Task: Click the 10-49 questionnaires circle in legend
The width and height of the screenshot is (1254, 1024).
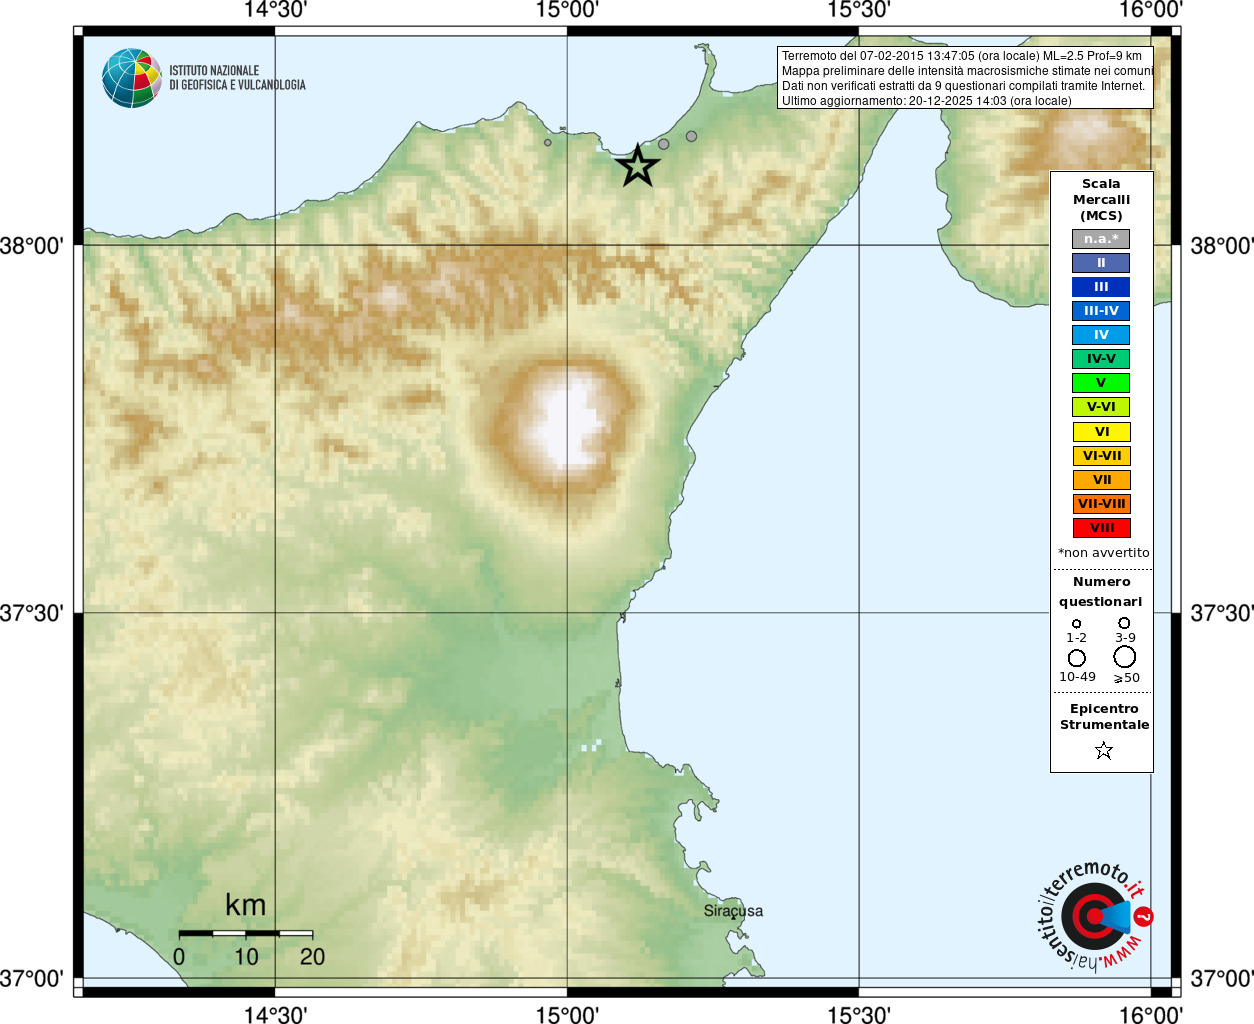Action: (x=1076, y=658)
